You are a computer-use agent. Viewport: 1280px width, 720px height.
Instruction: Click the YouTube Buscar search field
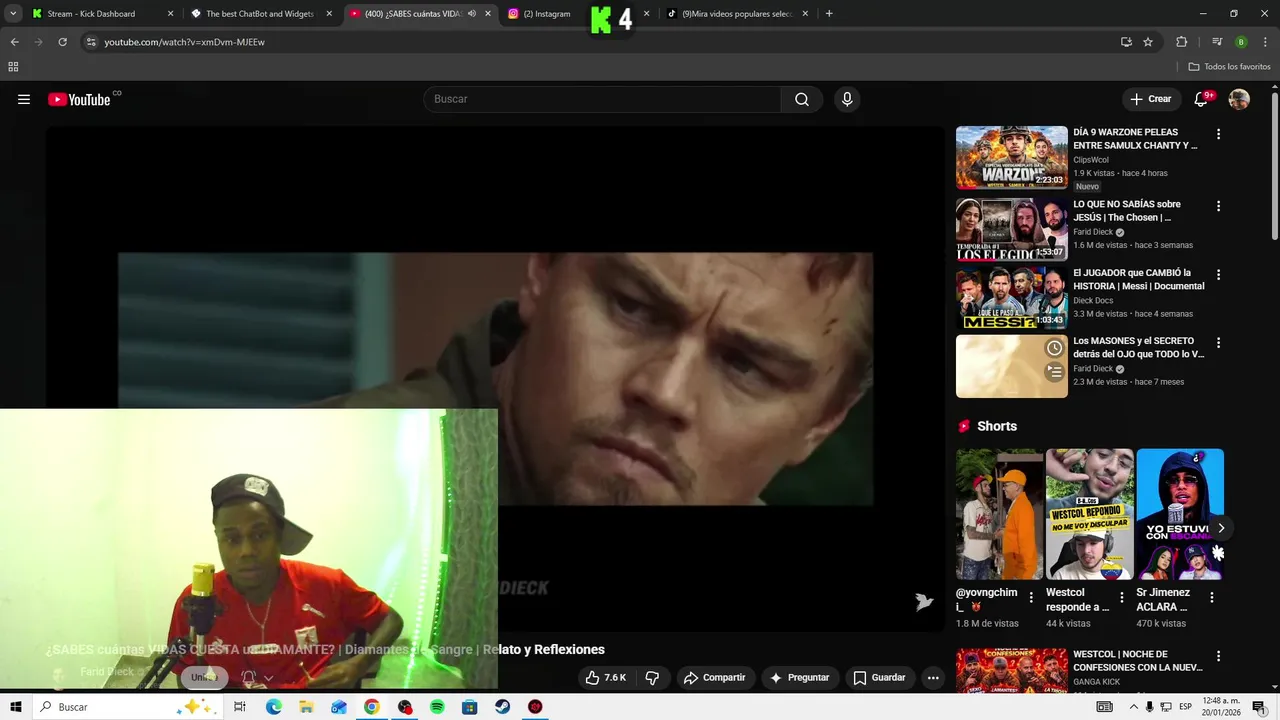602,99
